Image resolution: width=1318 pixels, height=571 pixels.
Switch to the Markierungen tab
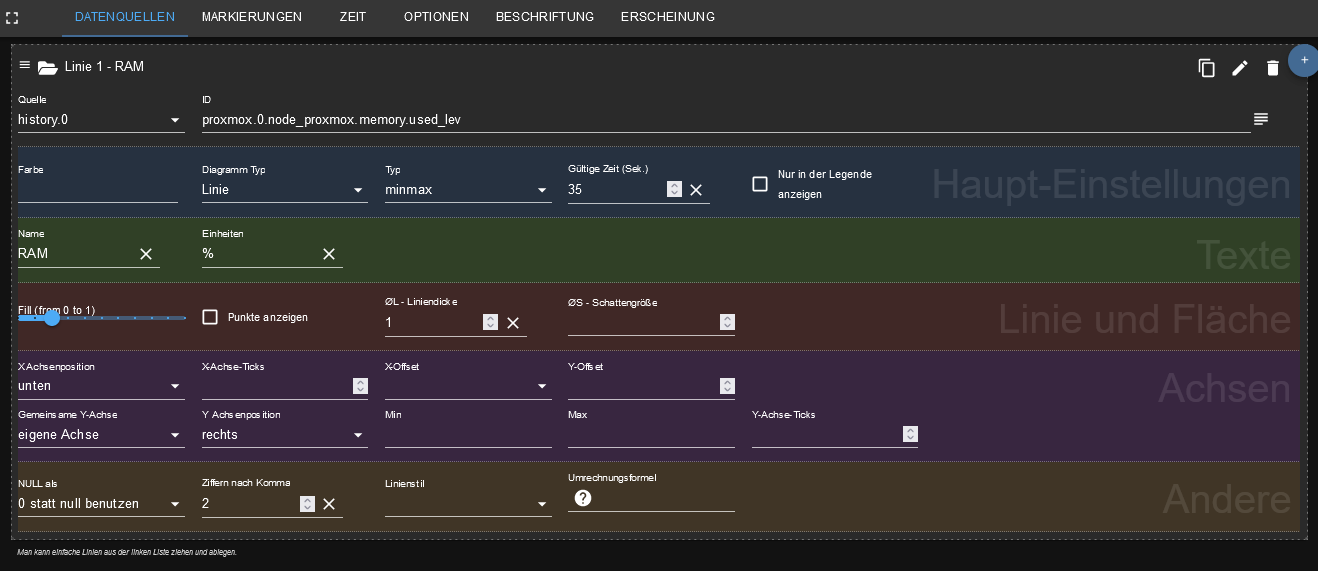pos(252,17)
